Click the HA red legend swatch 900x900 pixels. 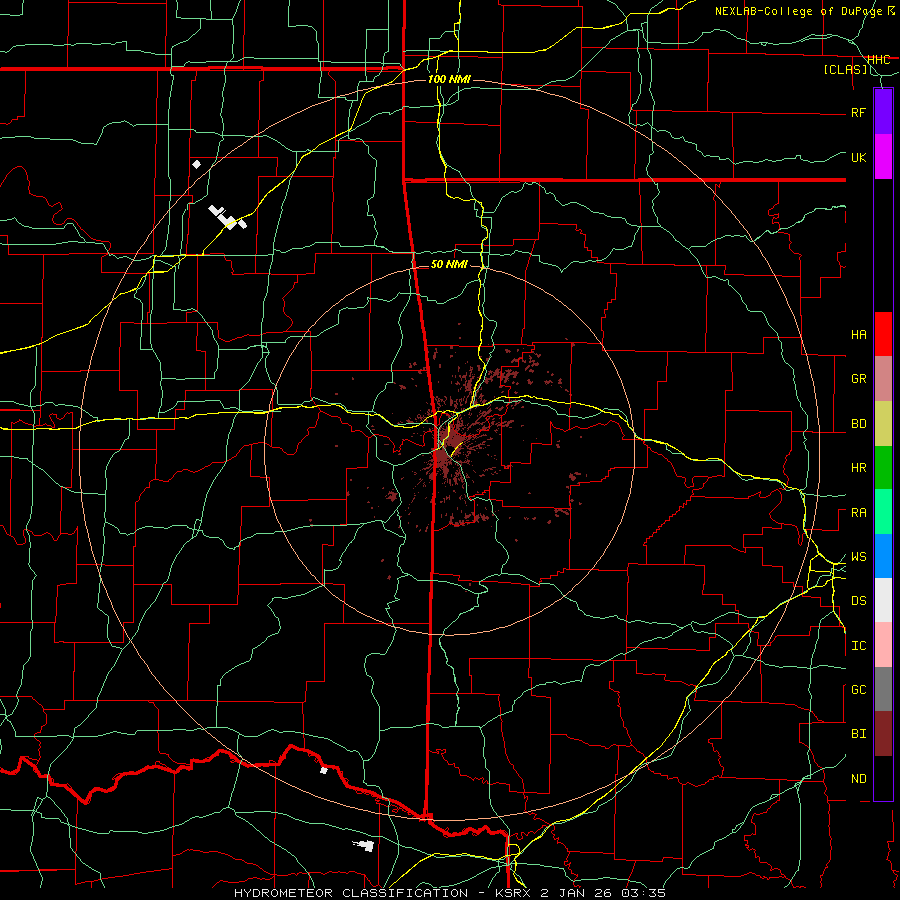point(883,334)
